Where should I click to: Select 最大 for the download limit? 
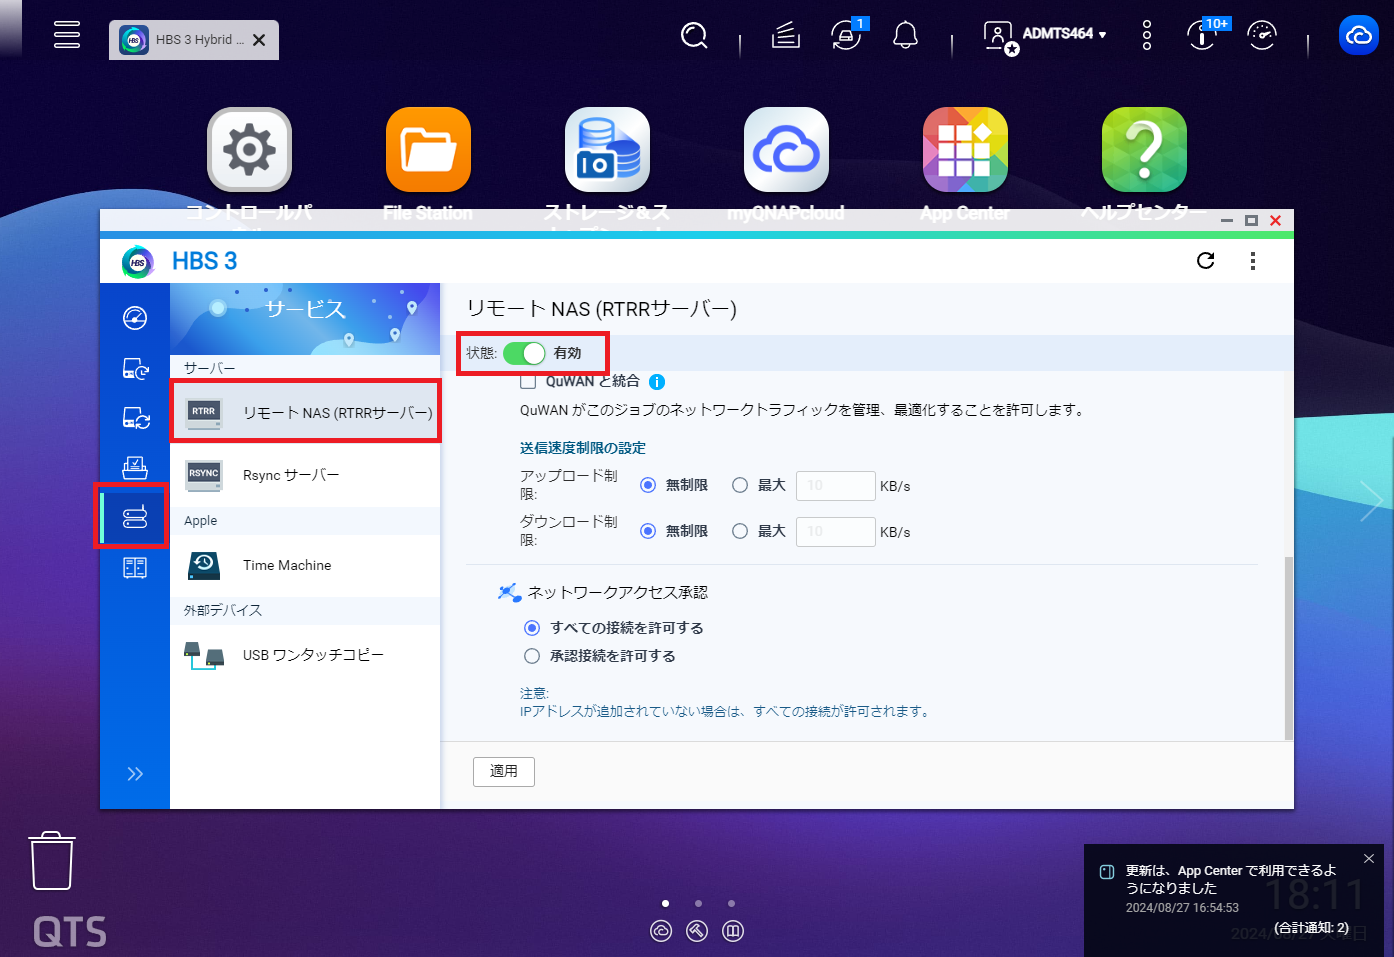point(740,531)
